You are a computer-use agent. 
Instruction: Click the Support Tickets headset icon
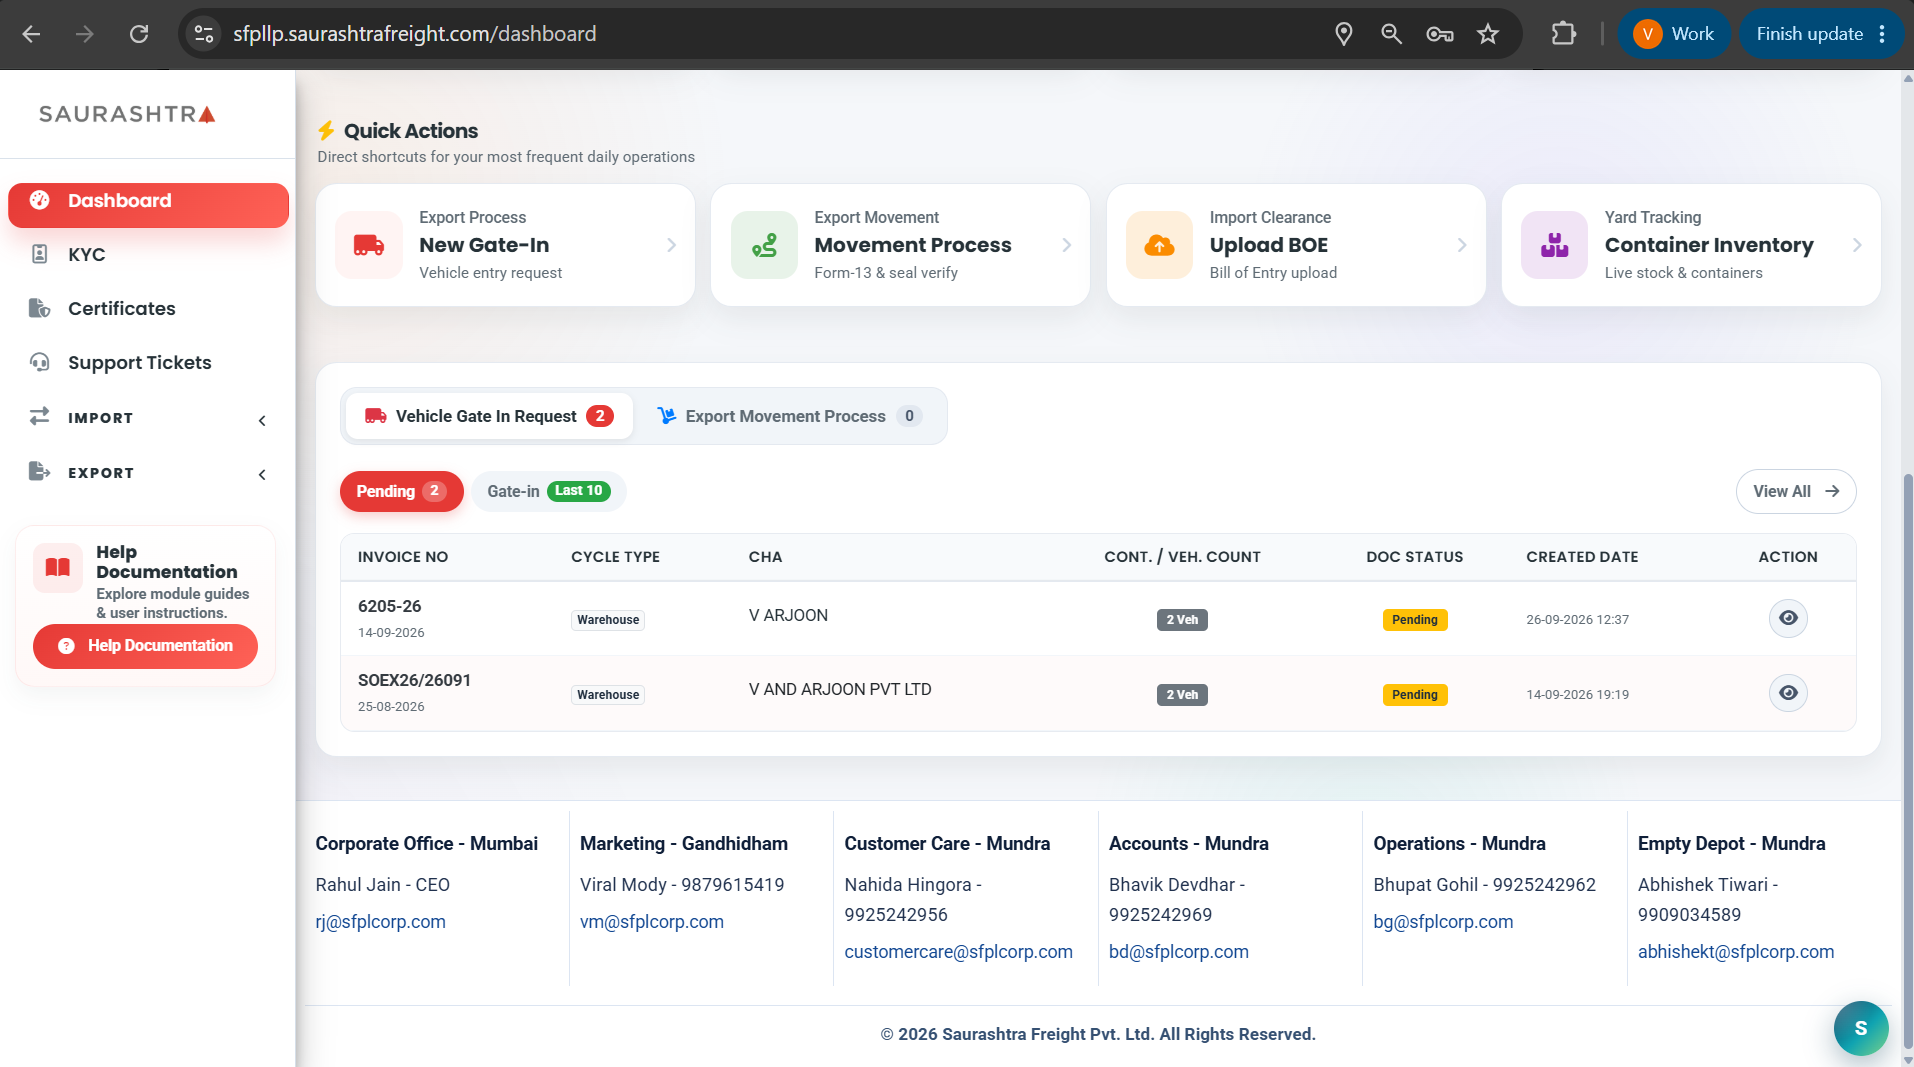pyautogui.click(x=40, y=362)
